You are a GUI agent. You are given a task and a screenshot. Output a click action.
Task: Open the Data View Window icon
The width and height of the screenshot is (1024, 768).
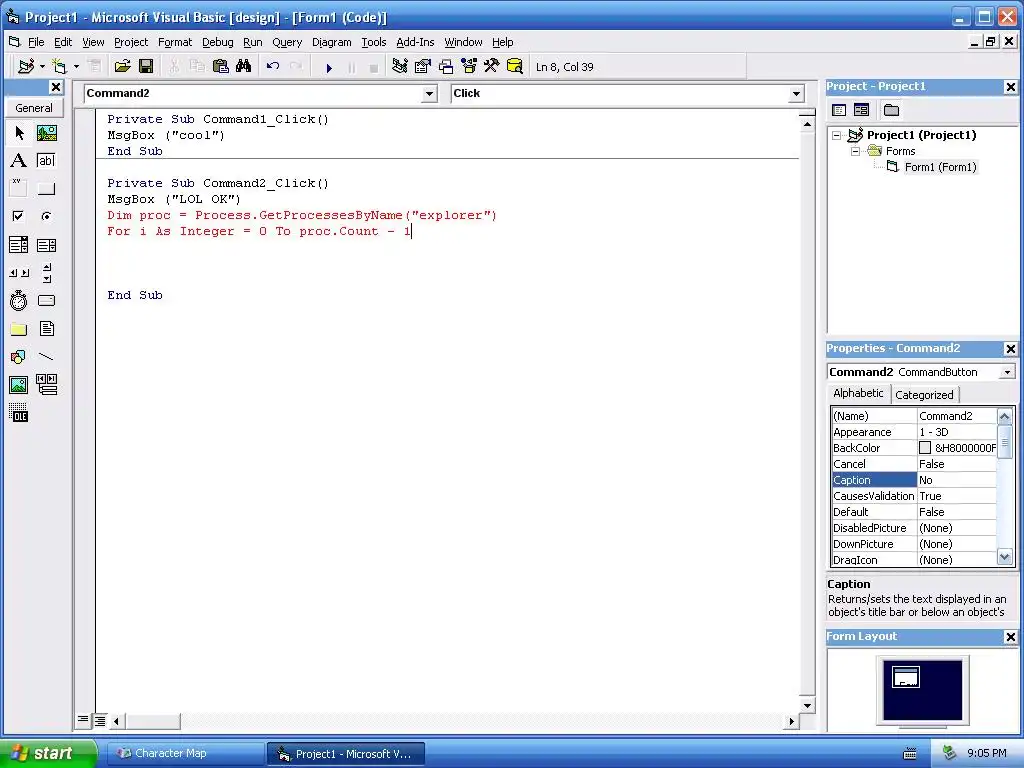pos(515,66)
